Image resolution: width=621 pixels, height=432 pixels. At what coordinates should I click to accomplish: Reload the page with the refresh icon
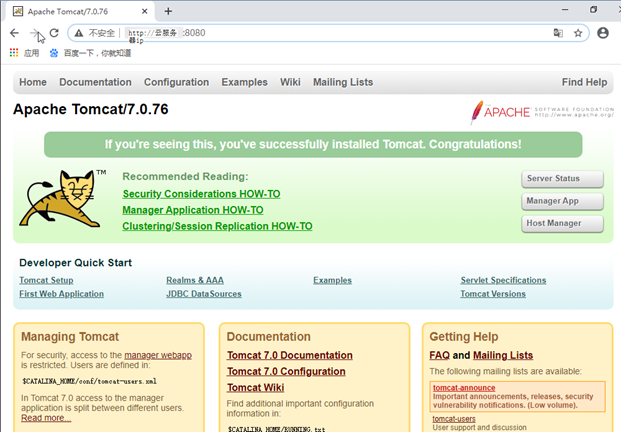[54, 33]
